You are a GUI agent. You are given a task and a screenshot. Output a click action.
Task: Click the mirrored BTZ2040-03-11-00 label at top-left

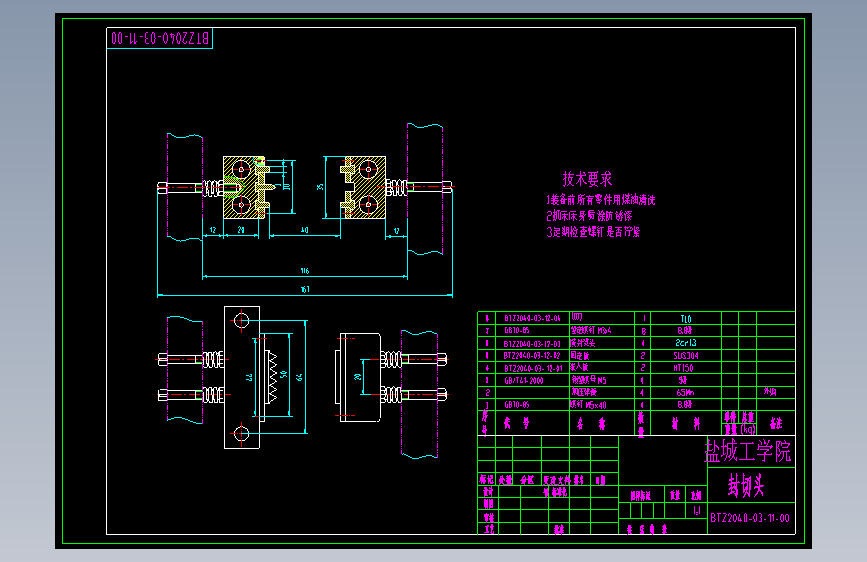160,38
